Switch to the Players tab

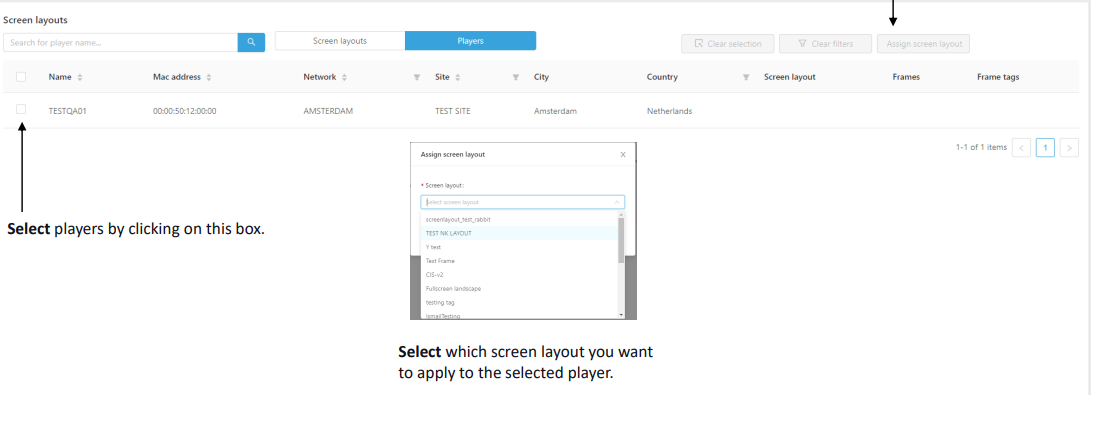point(470,41)
